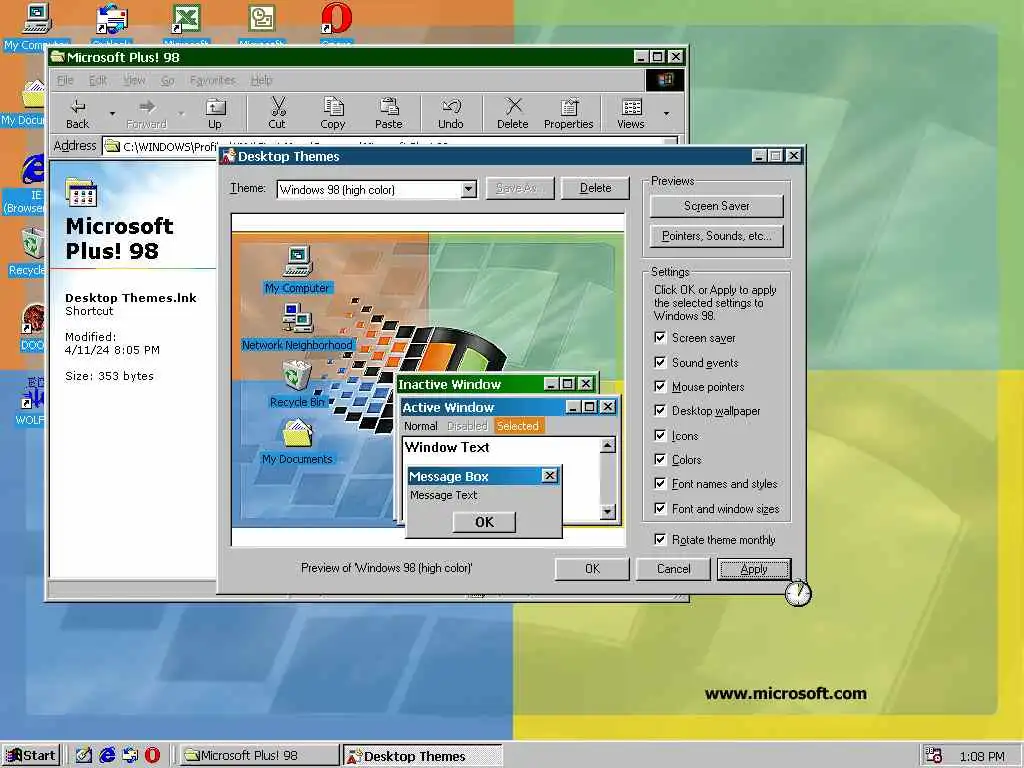The height and width of the screenshot is (768, 1024).
Task: Click the Cut scissors icon
Action: point(277,114)
